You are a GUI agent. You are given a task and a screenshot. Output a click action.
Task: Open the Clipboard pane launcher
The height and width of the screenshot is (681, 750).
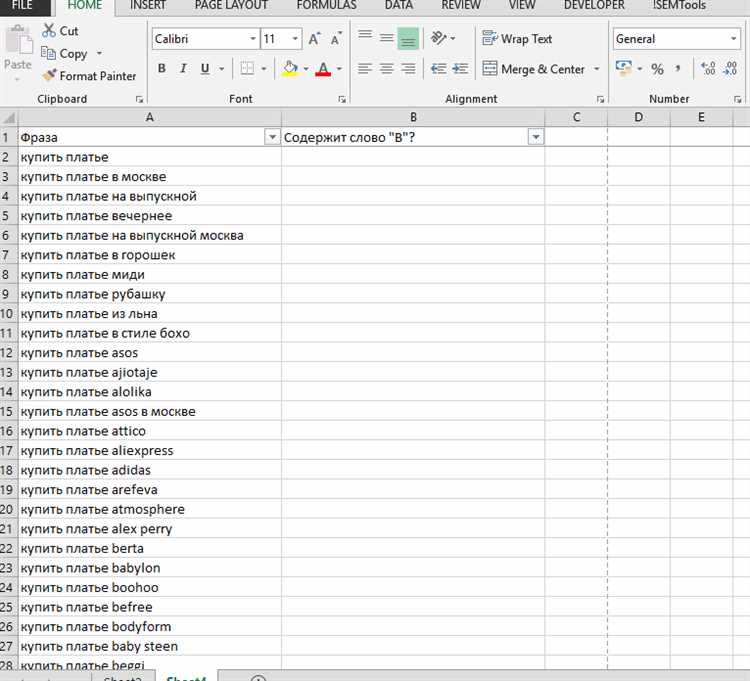pyautogui.click(x=139, y=99)
